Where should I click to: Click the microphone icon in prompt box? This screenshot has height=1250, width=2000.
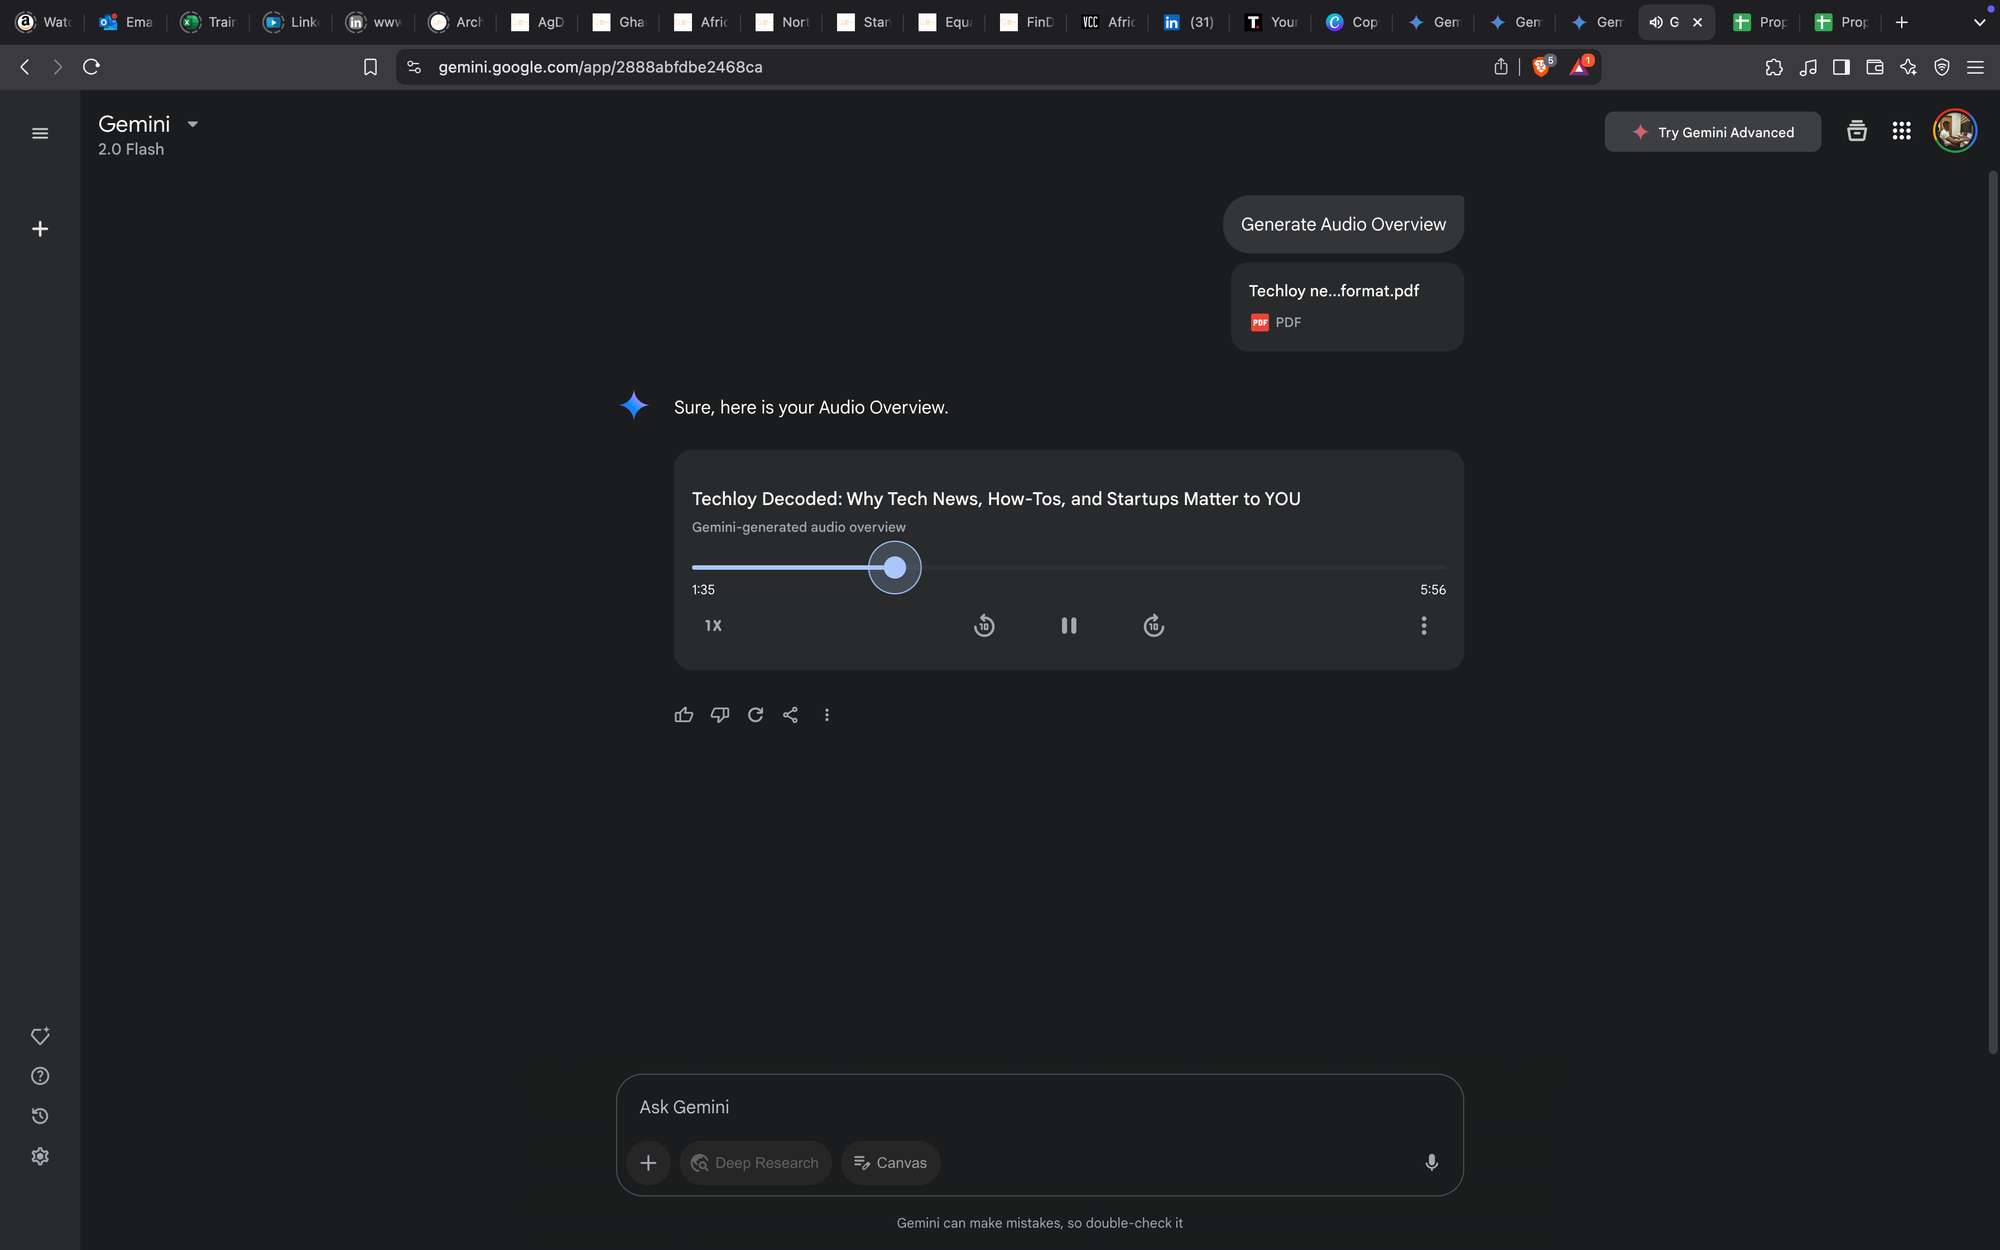(x=1431, y=1162)
